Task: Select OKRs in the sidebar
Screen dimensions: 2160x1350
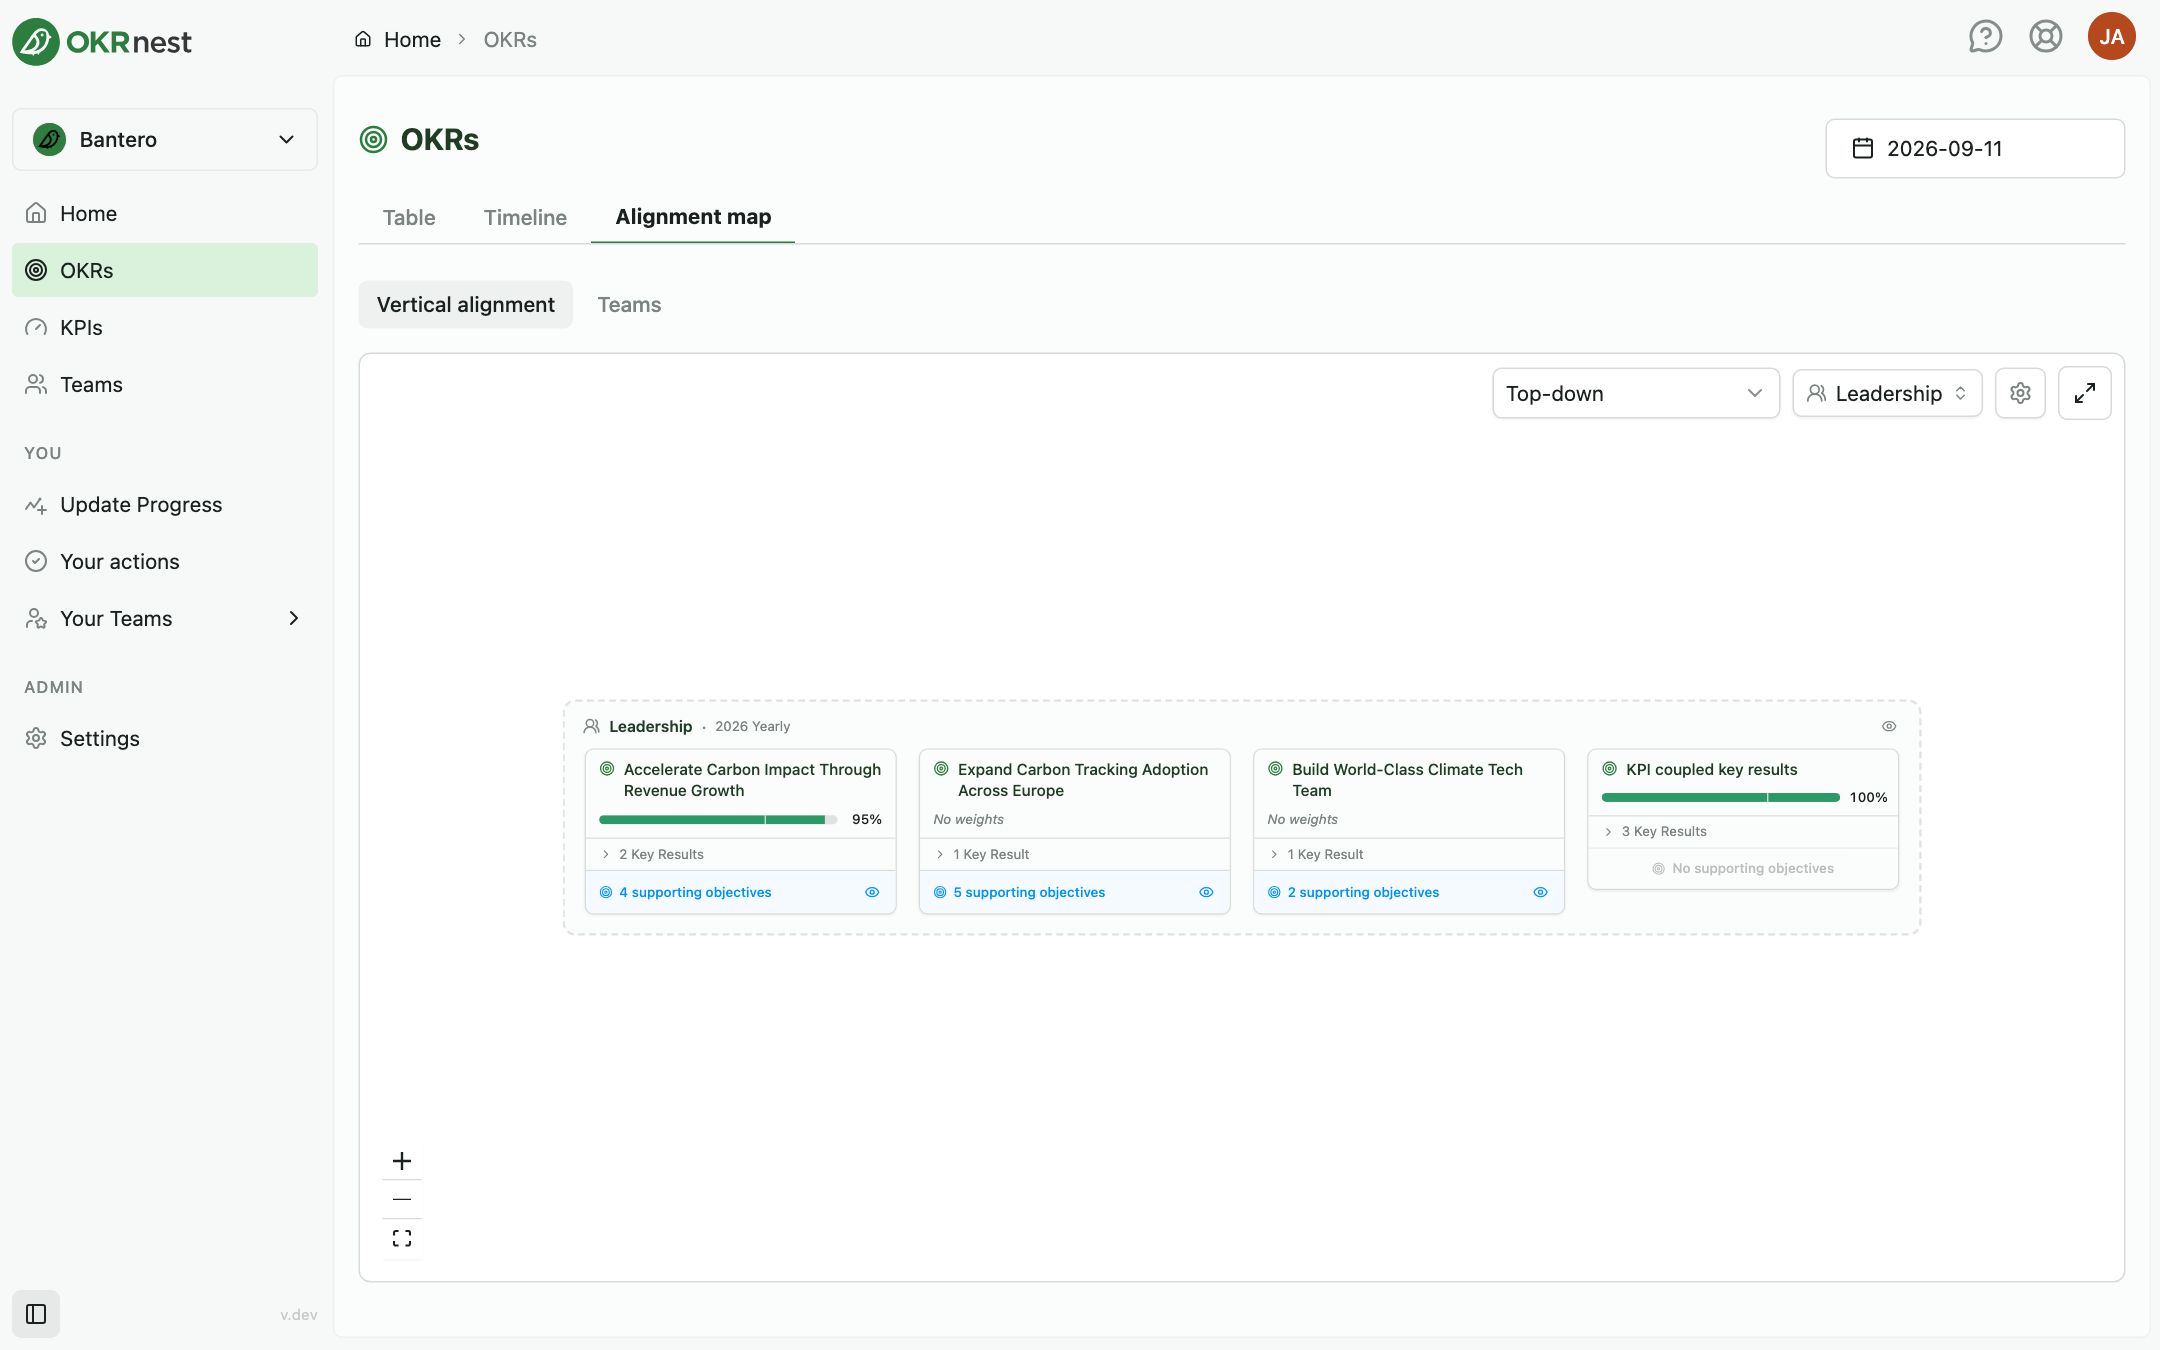Action: click(165, 270)
